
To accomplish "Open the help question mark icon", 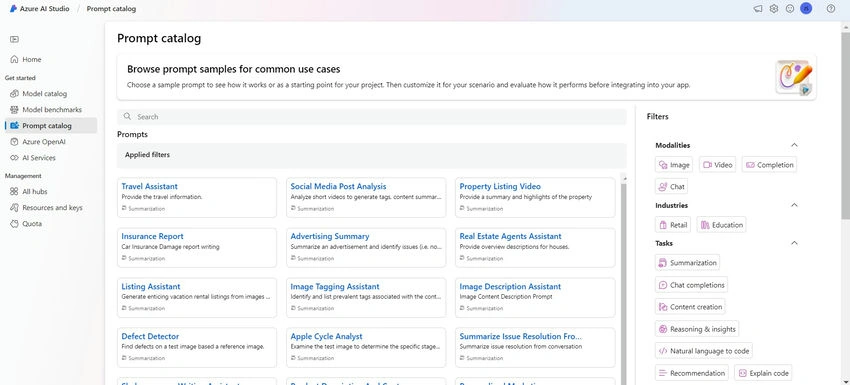I will [x=831, y=9].
